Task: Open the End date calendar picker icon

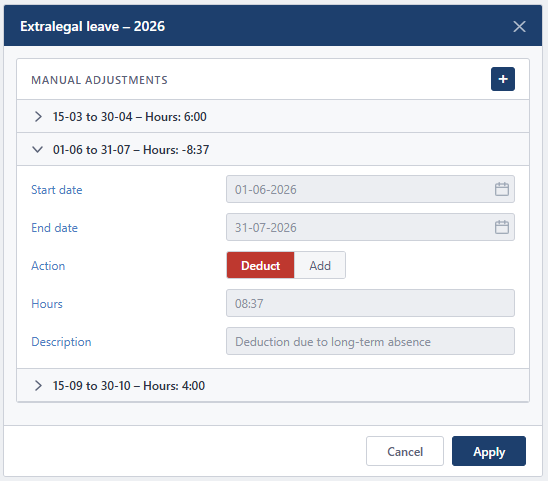Action: (x=502, y=227)
